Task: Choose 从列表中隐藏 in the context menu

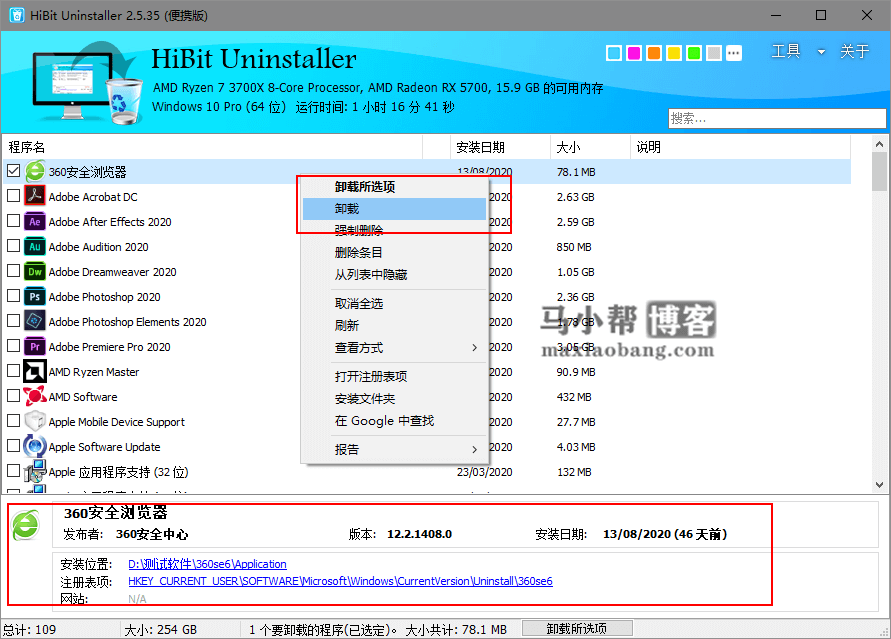Action: pos(394,275)
